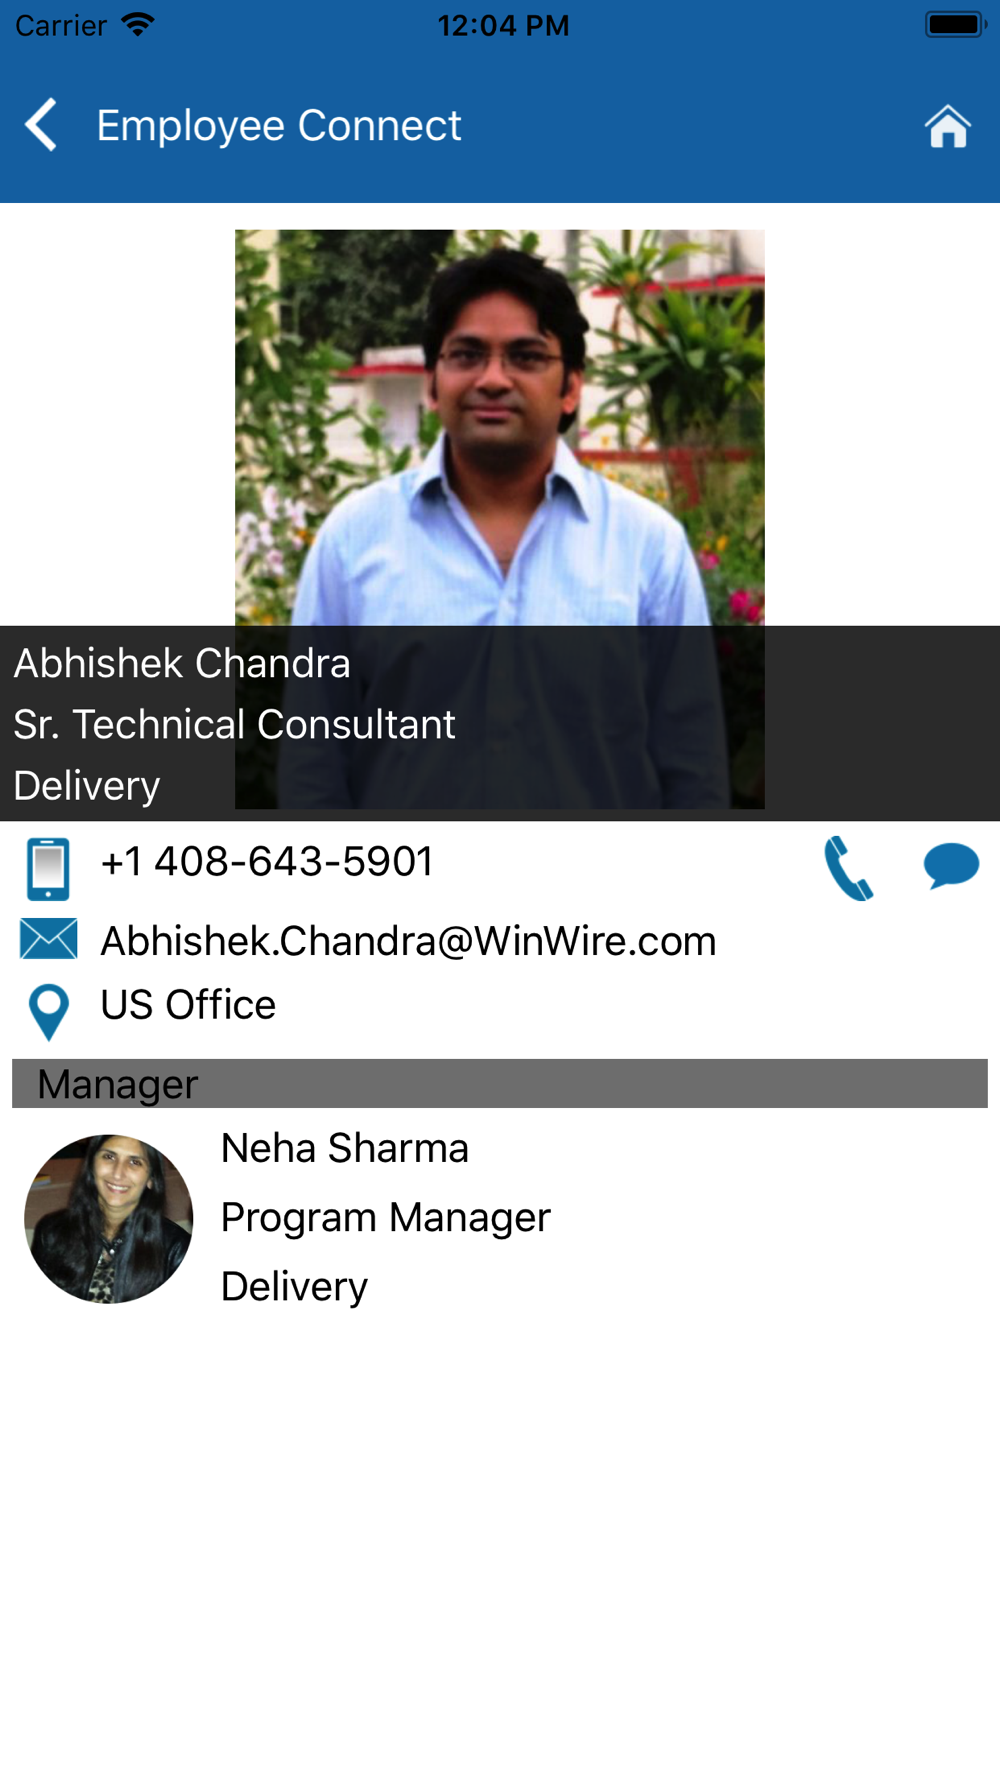
Task: Open Neha Sharma's profile photo
Action: click(x=108, y=1218)
